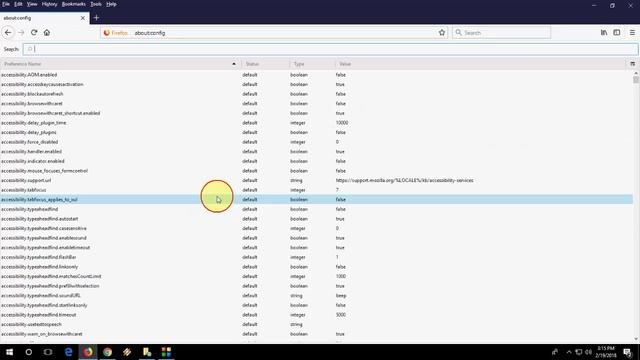This screenshot has height=360, width=640.
Task: Close the about:config tab
Action: point(82,18)
